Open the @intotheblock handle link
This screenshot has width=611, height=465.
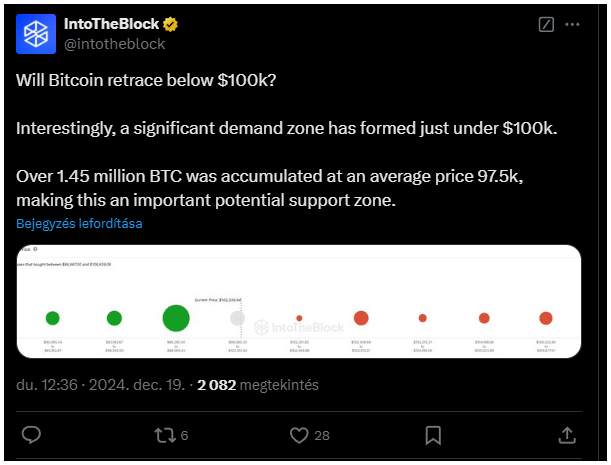pyautogui.click(x=114, y=44)
